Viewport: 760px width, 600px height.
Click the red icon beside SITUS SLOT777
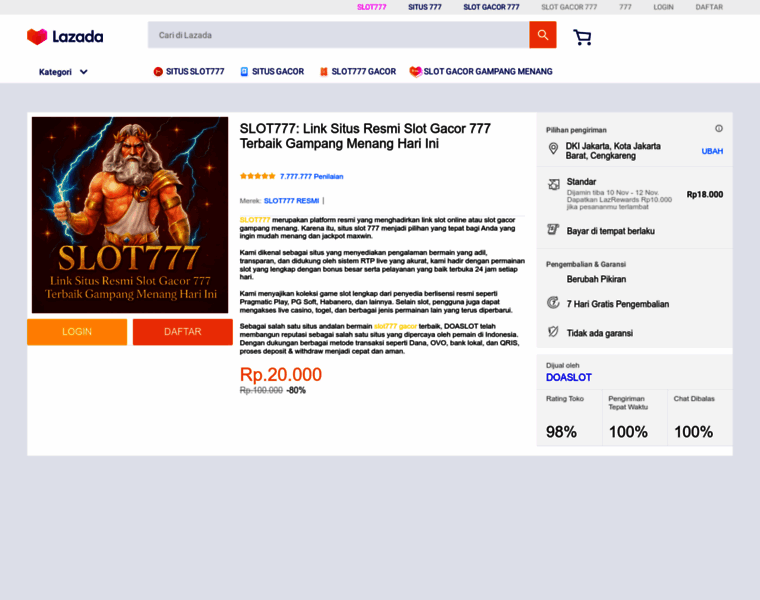(158, 72)
